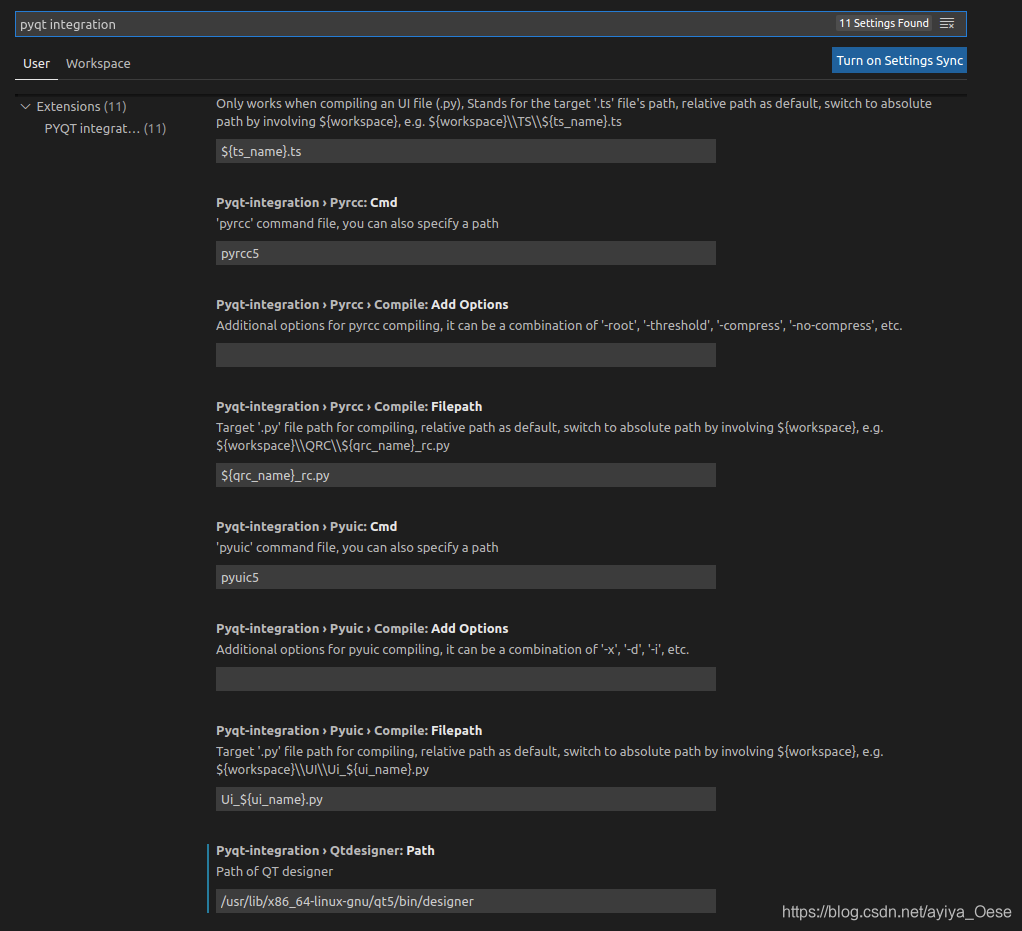Image resolution: width=1022 pixels, height=931 pixels.
Task: Select 'Pyrcc › Compile: Filepath' setting title
Action: click(349, 406)
